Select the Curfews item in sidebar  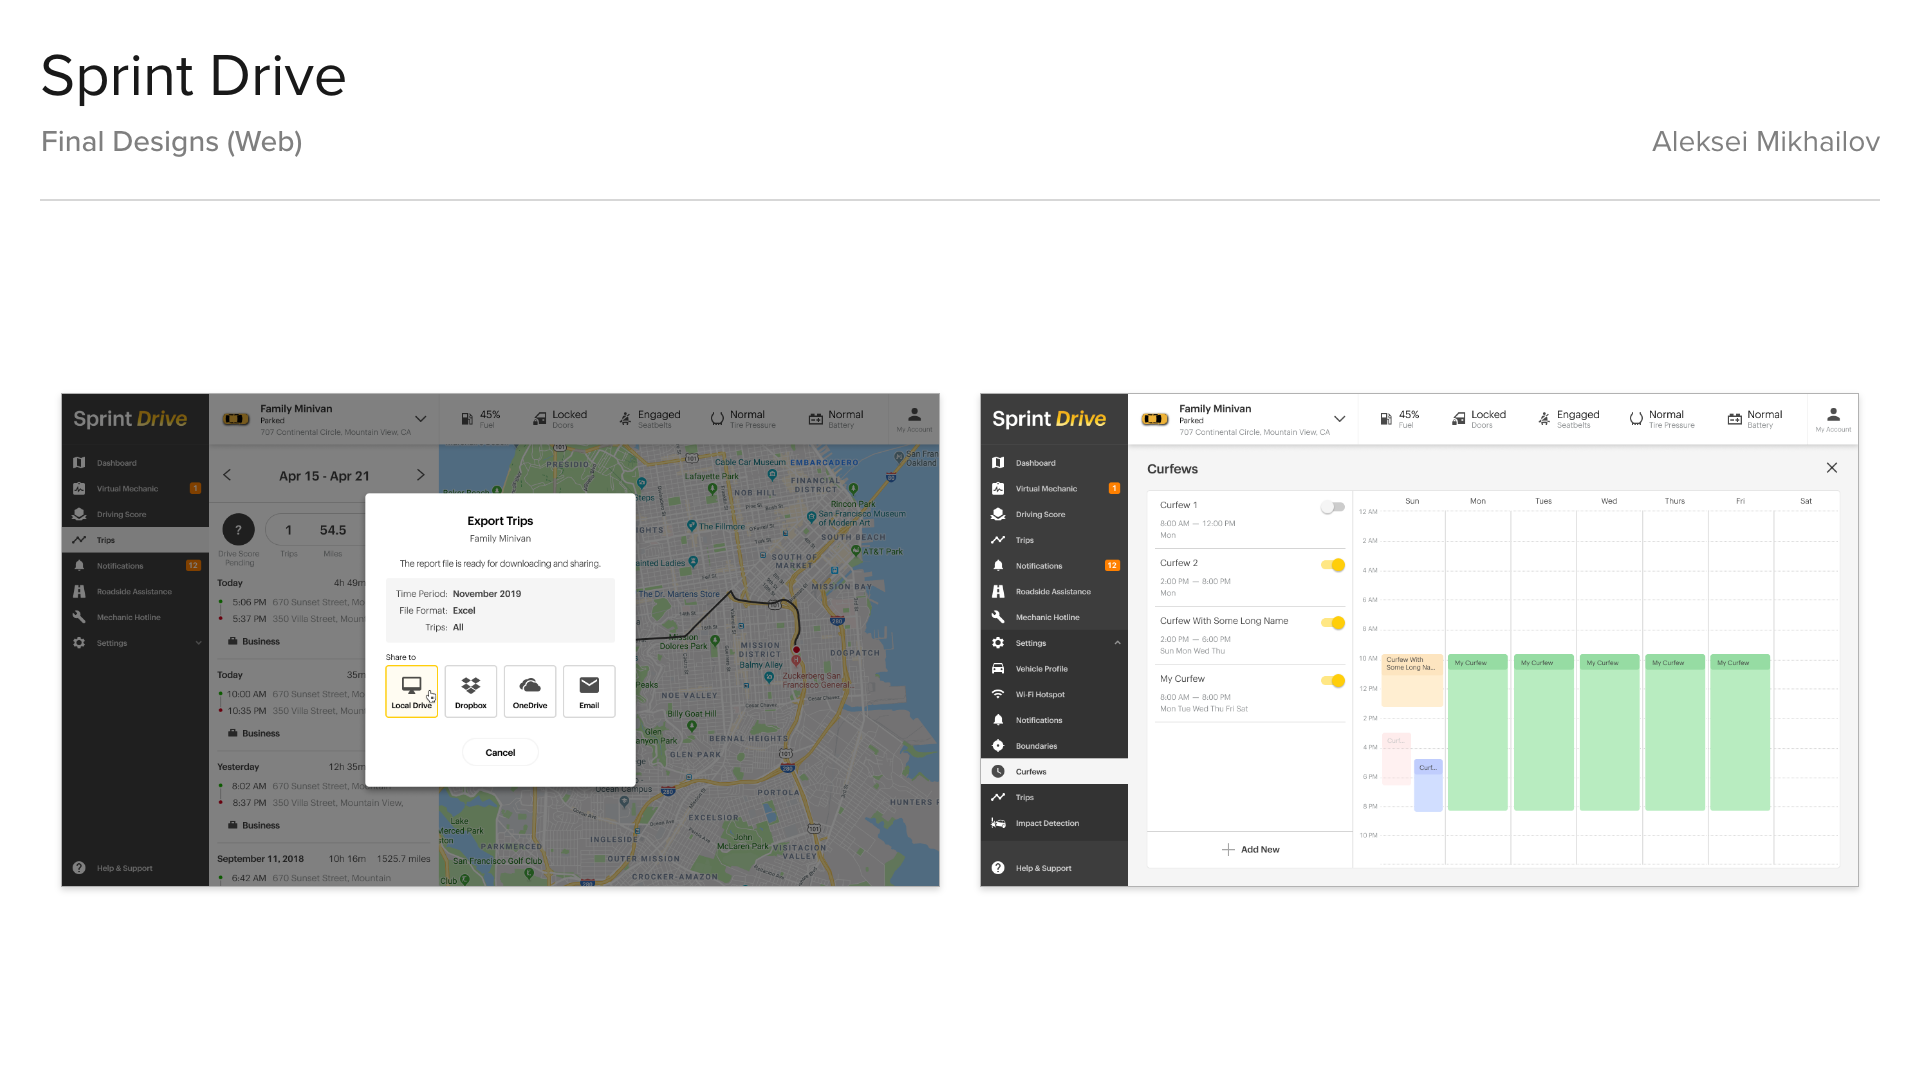click(1054, 771)
